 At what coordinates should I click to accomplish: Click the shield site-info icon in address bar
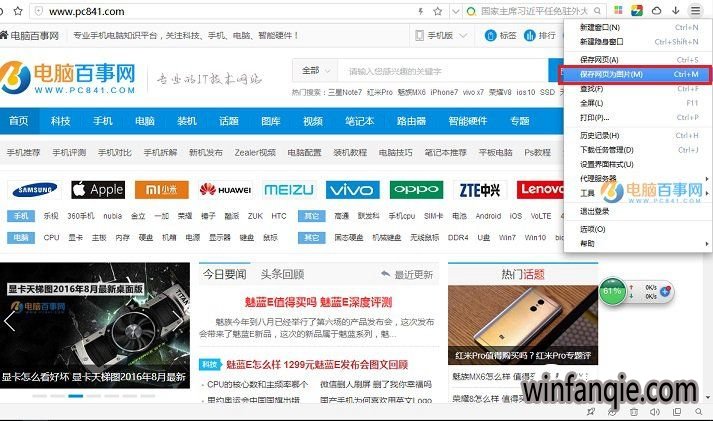(x=39, y=11)
